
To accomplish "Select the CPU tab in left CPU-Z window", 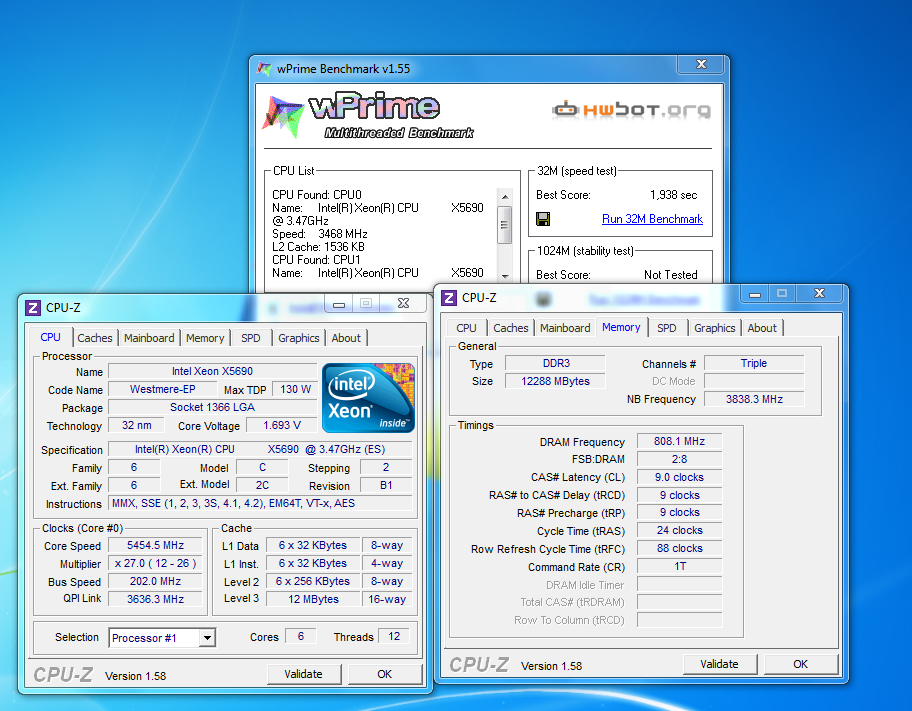I will (51, 337).
